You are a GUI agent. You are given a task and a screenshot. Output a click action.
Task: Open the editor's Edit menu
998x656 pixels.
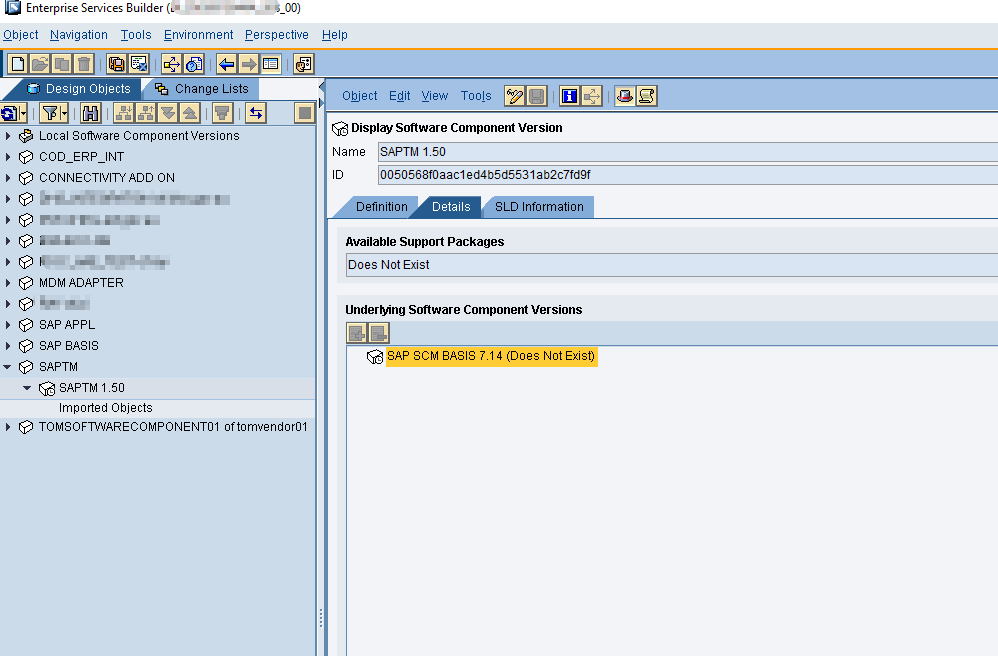click(x=399, y=96)
